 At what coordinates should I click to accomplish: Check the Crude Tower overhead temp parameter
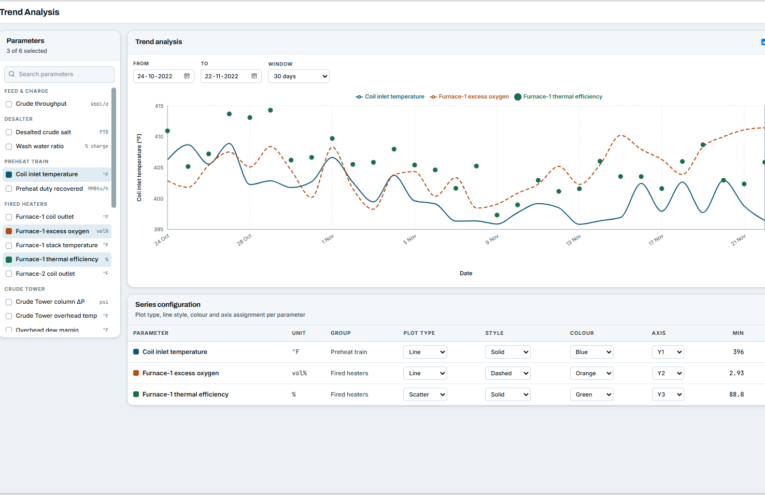click(9, 316)
